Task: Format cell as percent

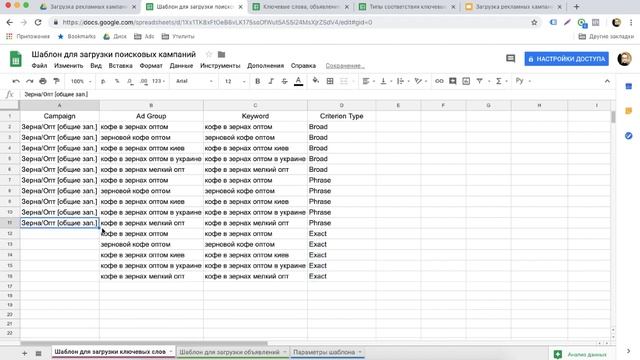Action: (117, 81)
